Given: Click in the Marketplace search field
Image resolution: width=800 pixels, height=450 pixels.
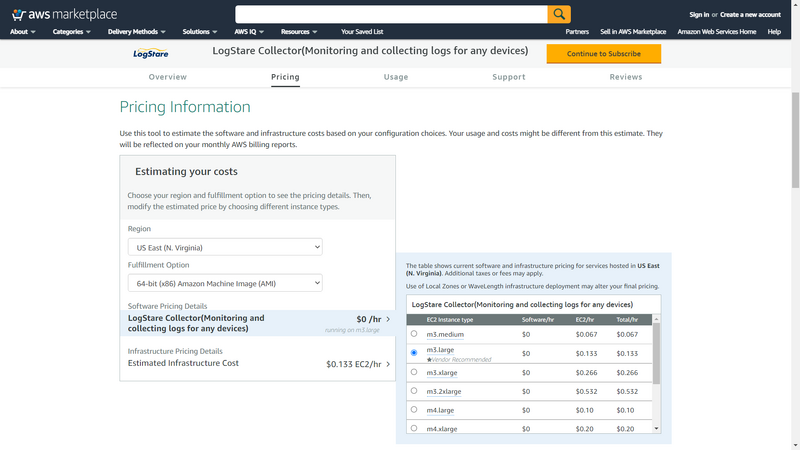Looking at the screenshot, I should (391, 14).
